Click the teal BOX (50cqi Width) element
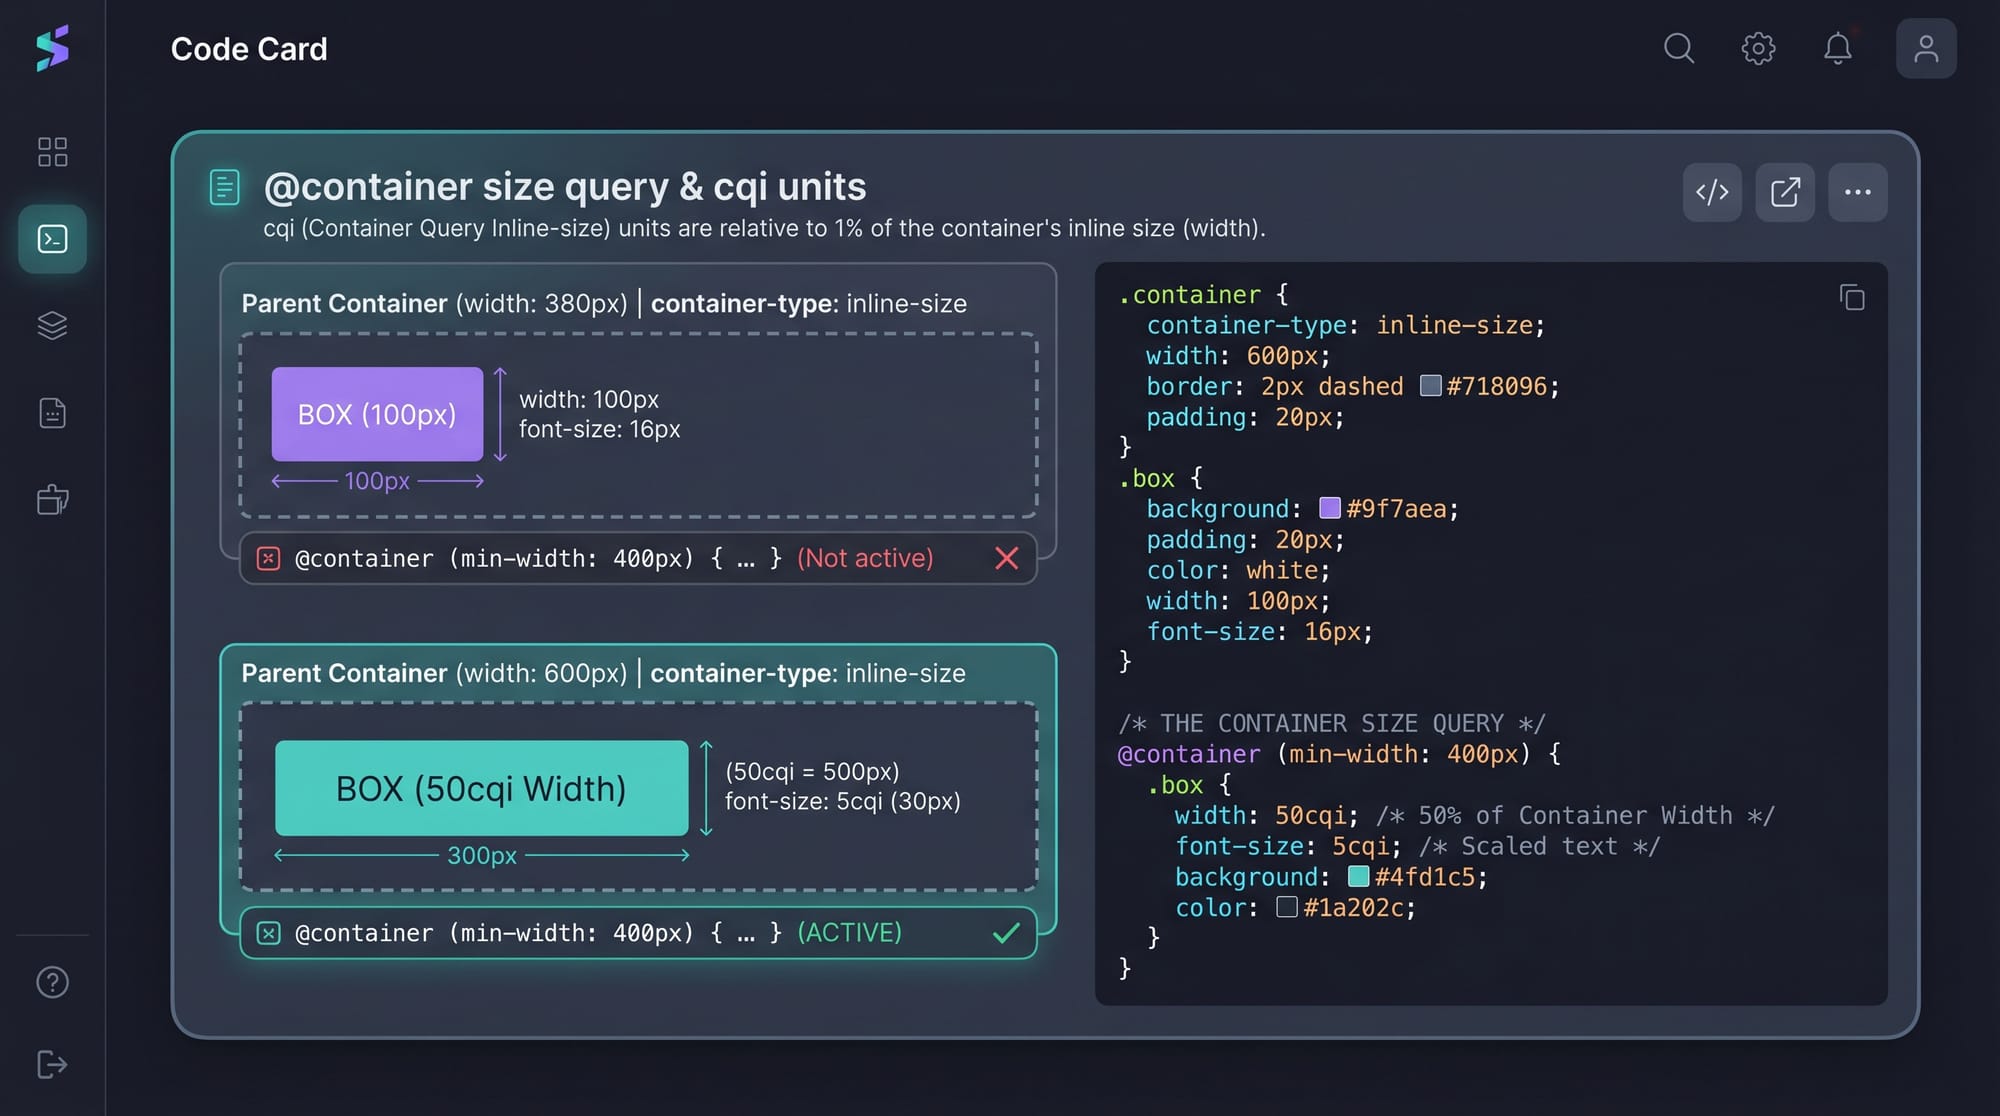 (x=481, y=788)
